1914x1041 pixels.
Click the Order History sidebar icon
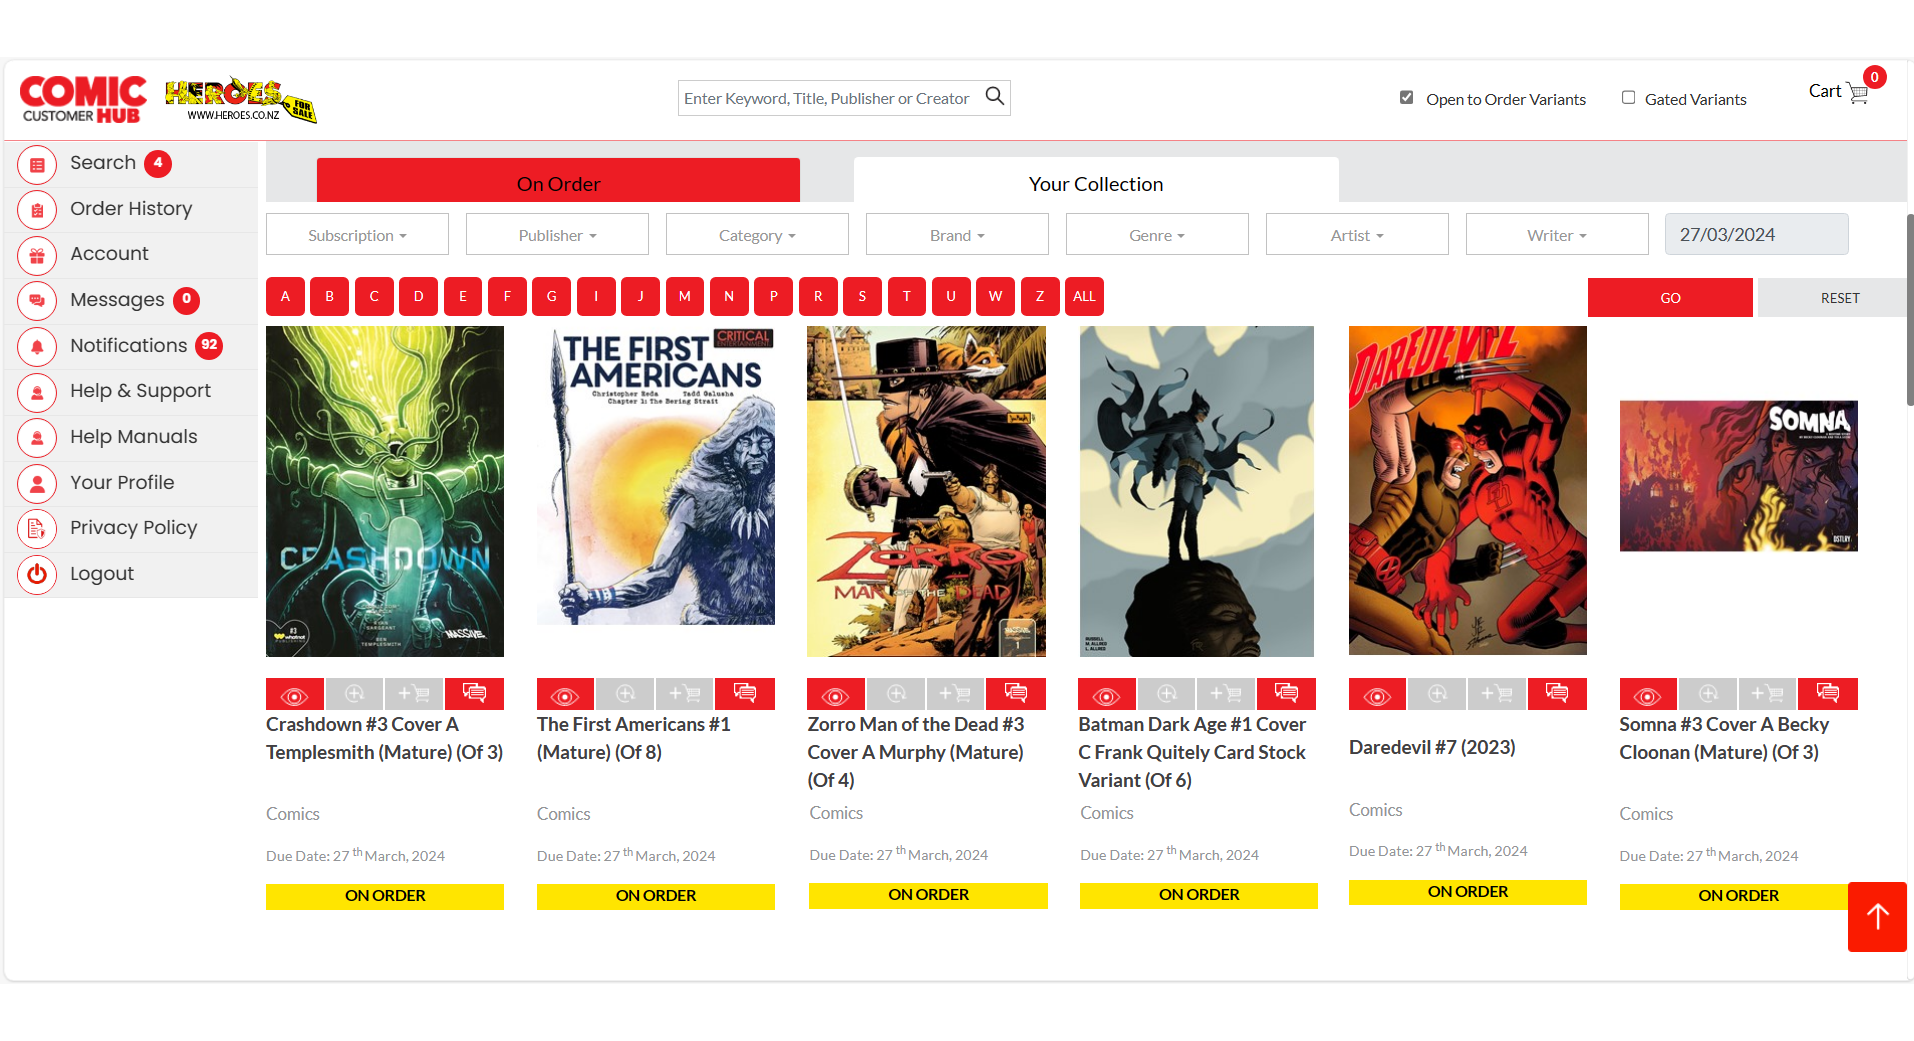[x=37, y=210]
